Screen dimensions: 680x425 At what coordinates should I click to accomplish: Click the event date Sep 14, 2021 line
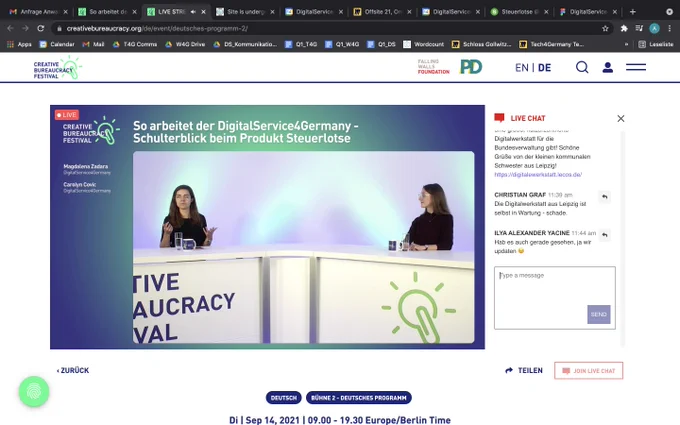340,420
